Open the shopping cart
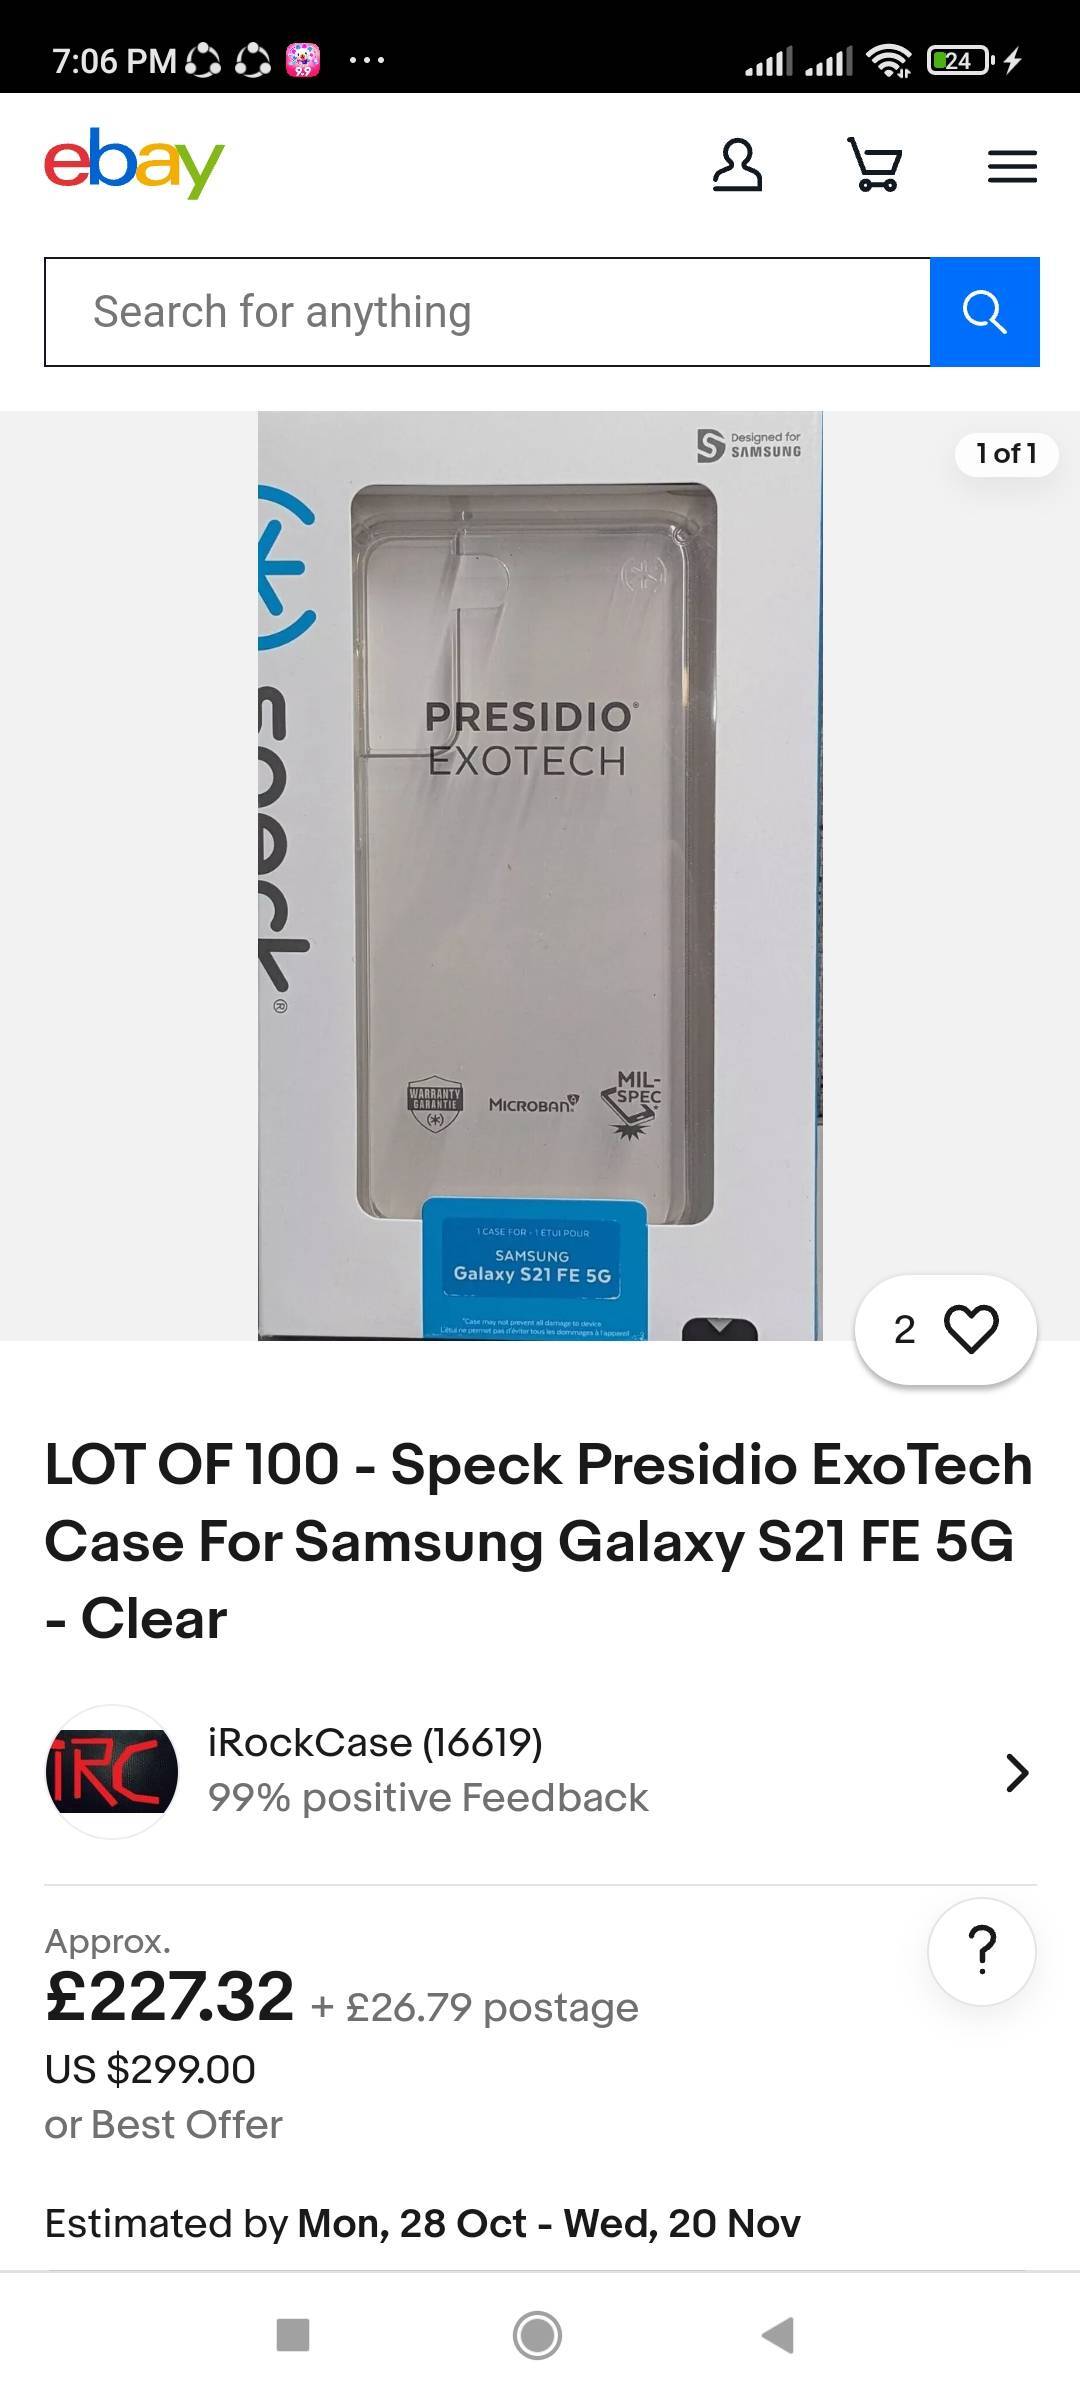Image resolution: width=1080 pixels, height=2400 pixels. [875, 165]
